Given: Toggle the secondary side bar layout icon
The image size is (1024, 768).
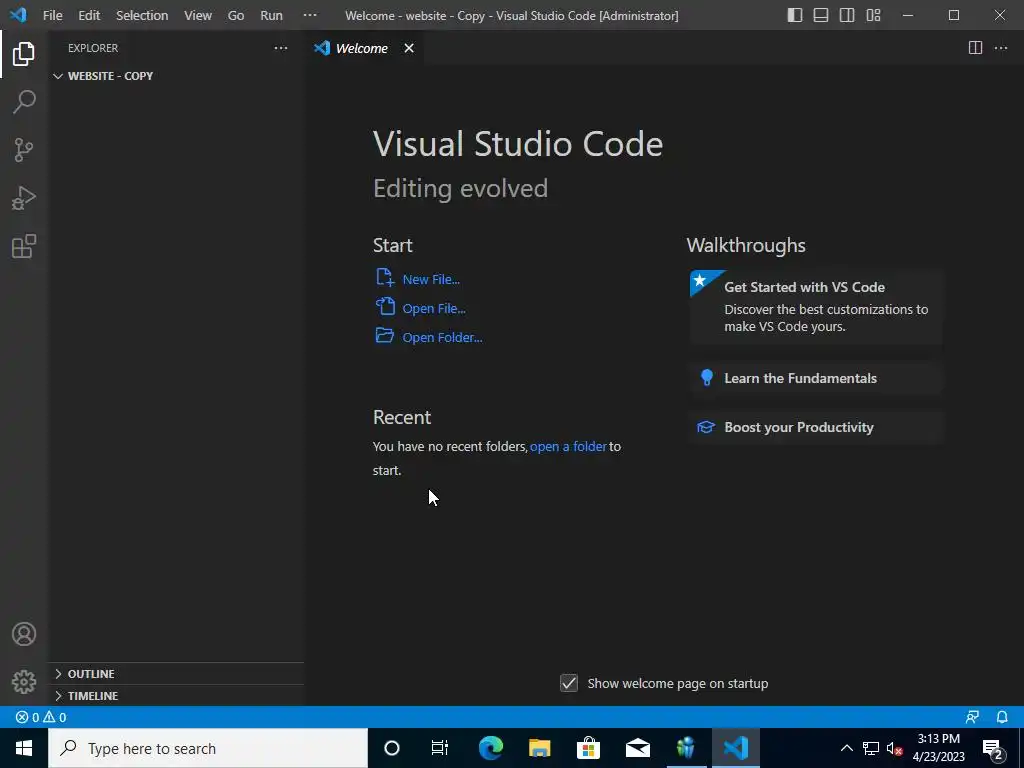Looking at the screenshot, I should (x=847, y=15).
